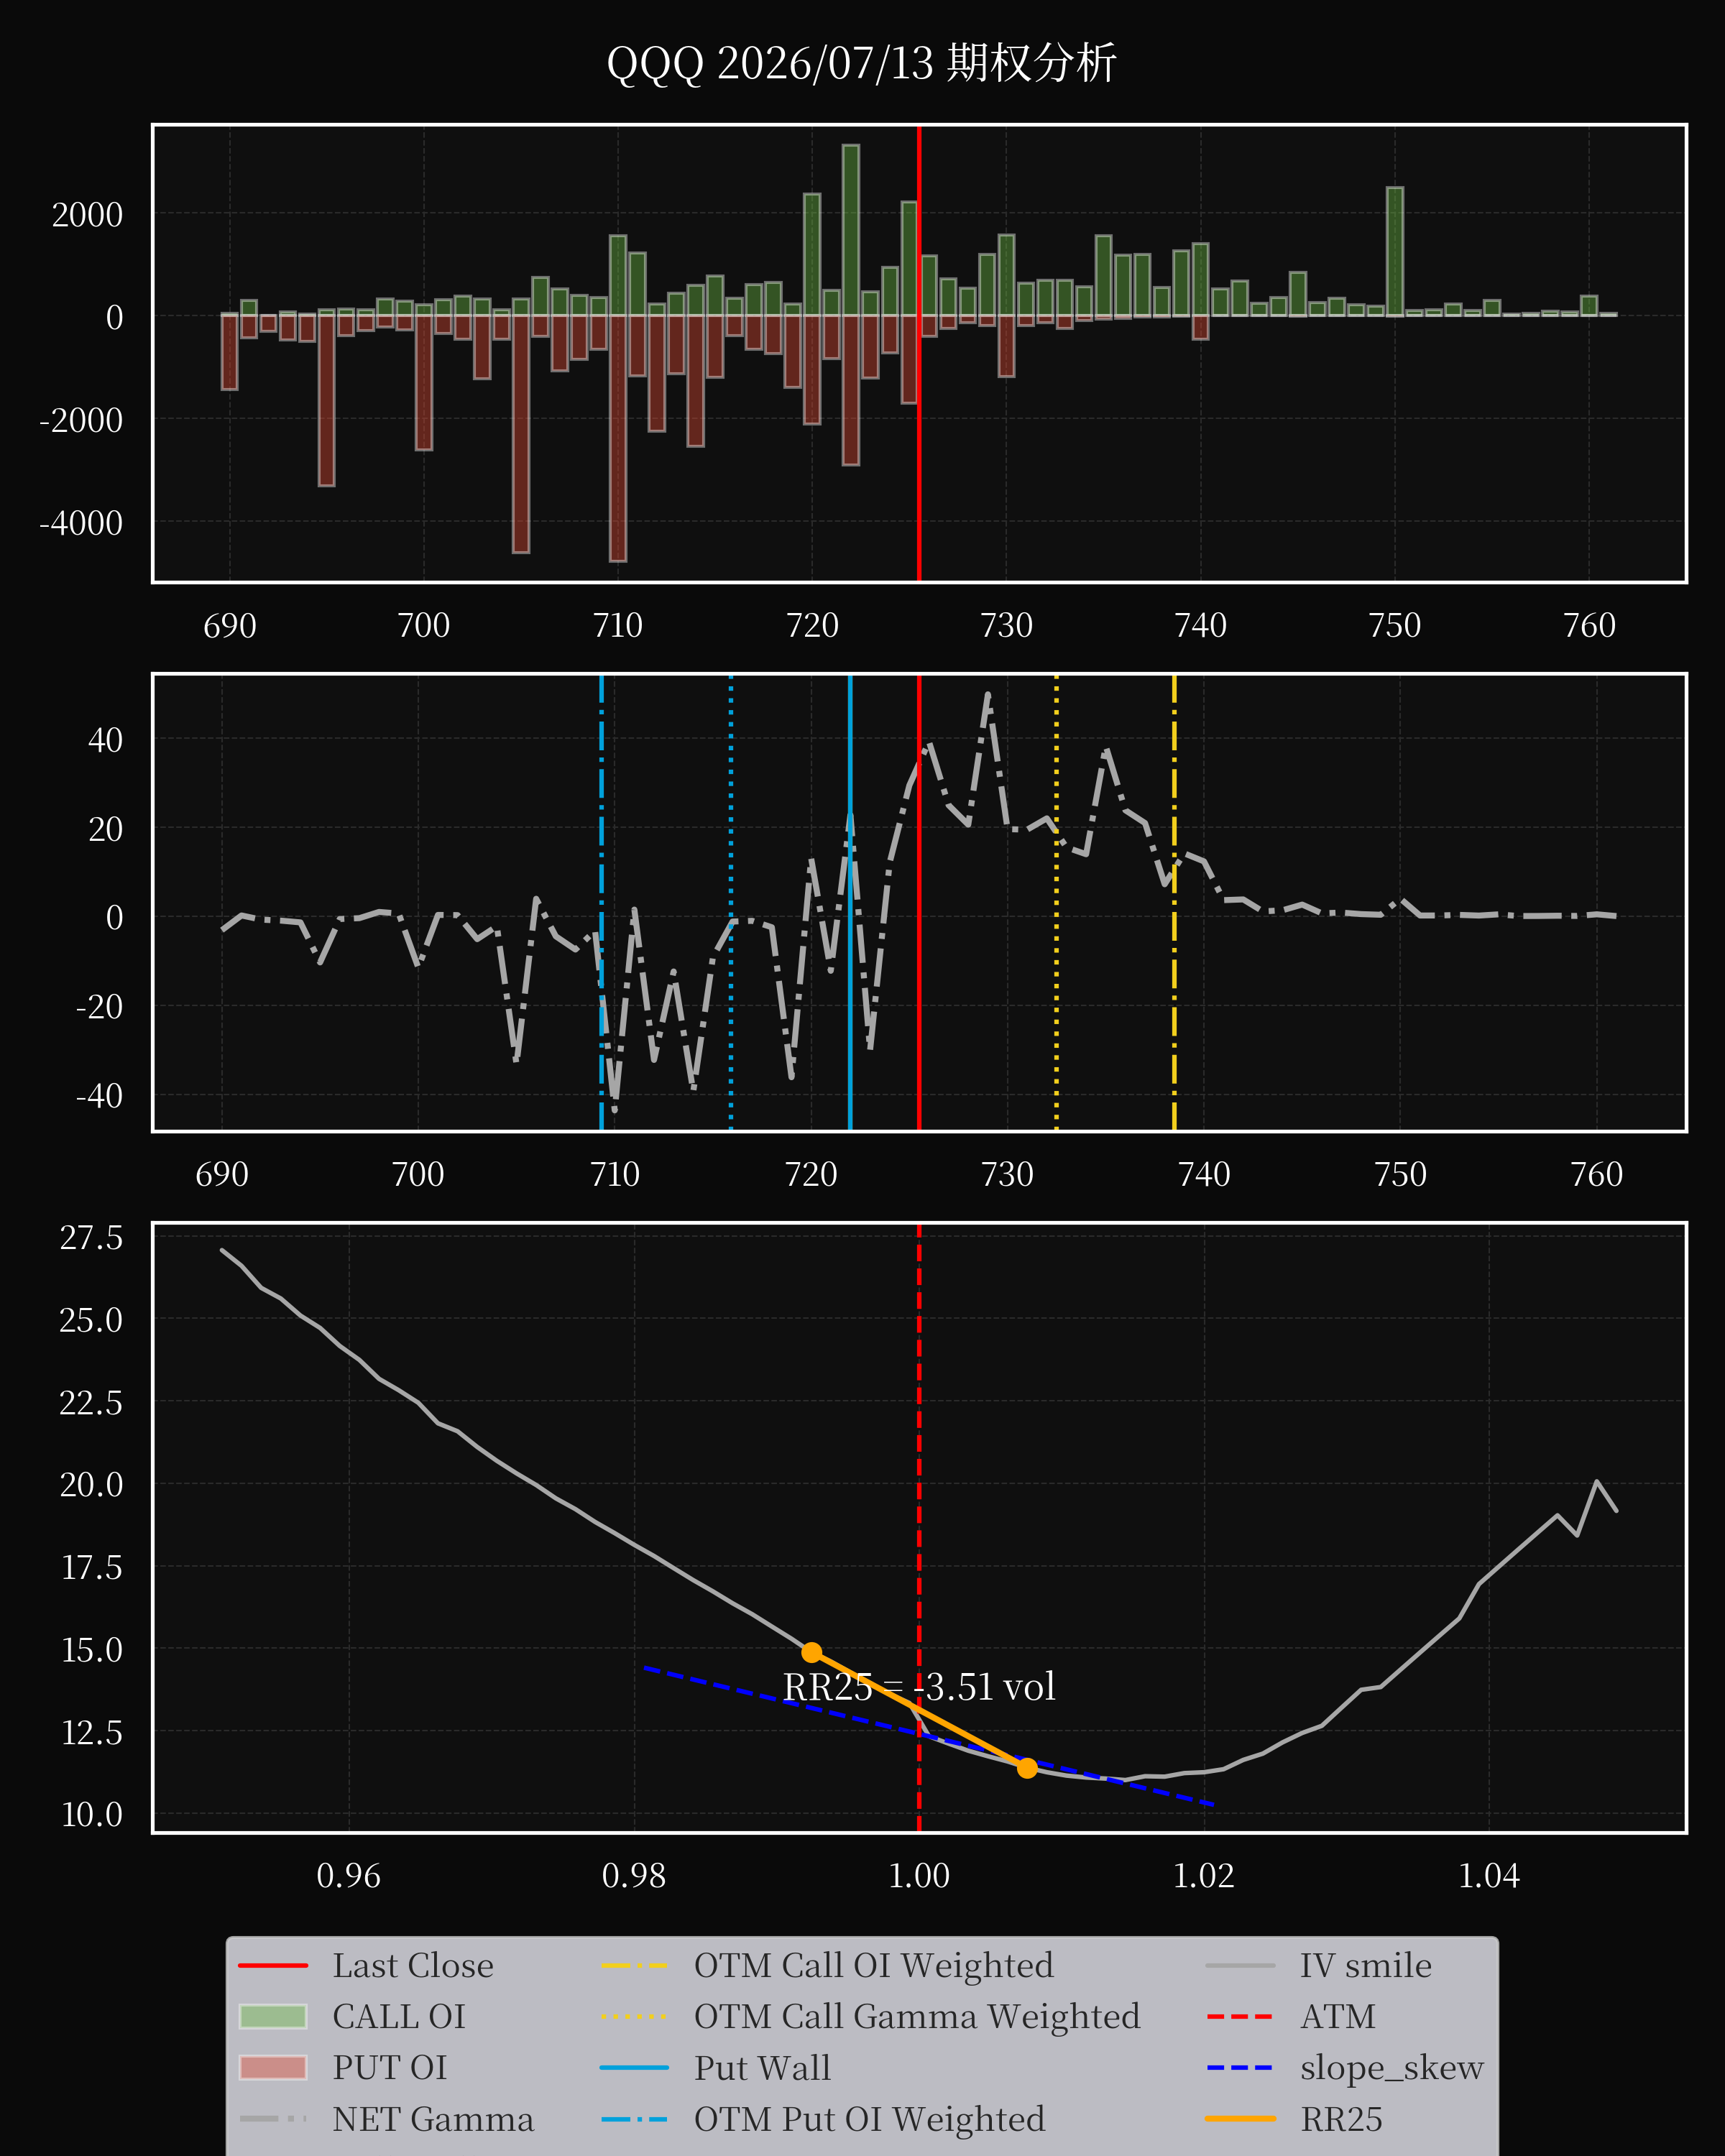Click the OTM Put OI Weighted legend label
The height and width of the screenshot is (2156, 1725).
[870, 2118]
